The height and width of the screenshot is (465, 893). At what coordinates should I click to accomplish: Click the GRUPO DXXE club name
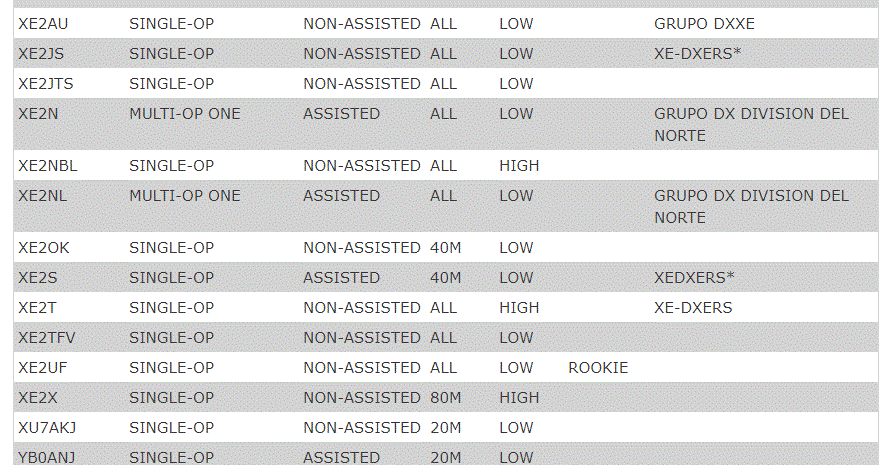tap(704, 24)
